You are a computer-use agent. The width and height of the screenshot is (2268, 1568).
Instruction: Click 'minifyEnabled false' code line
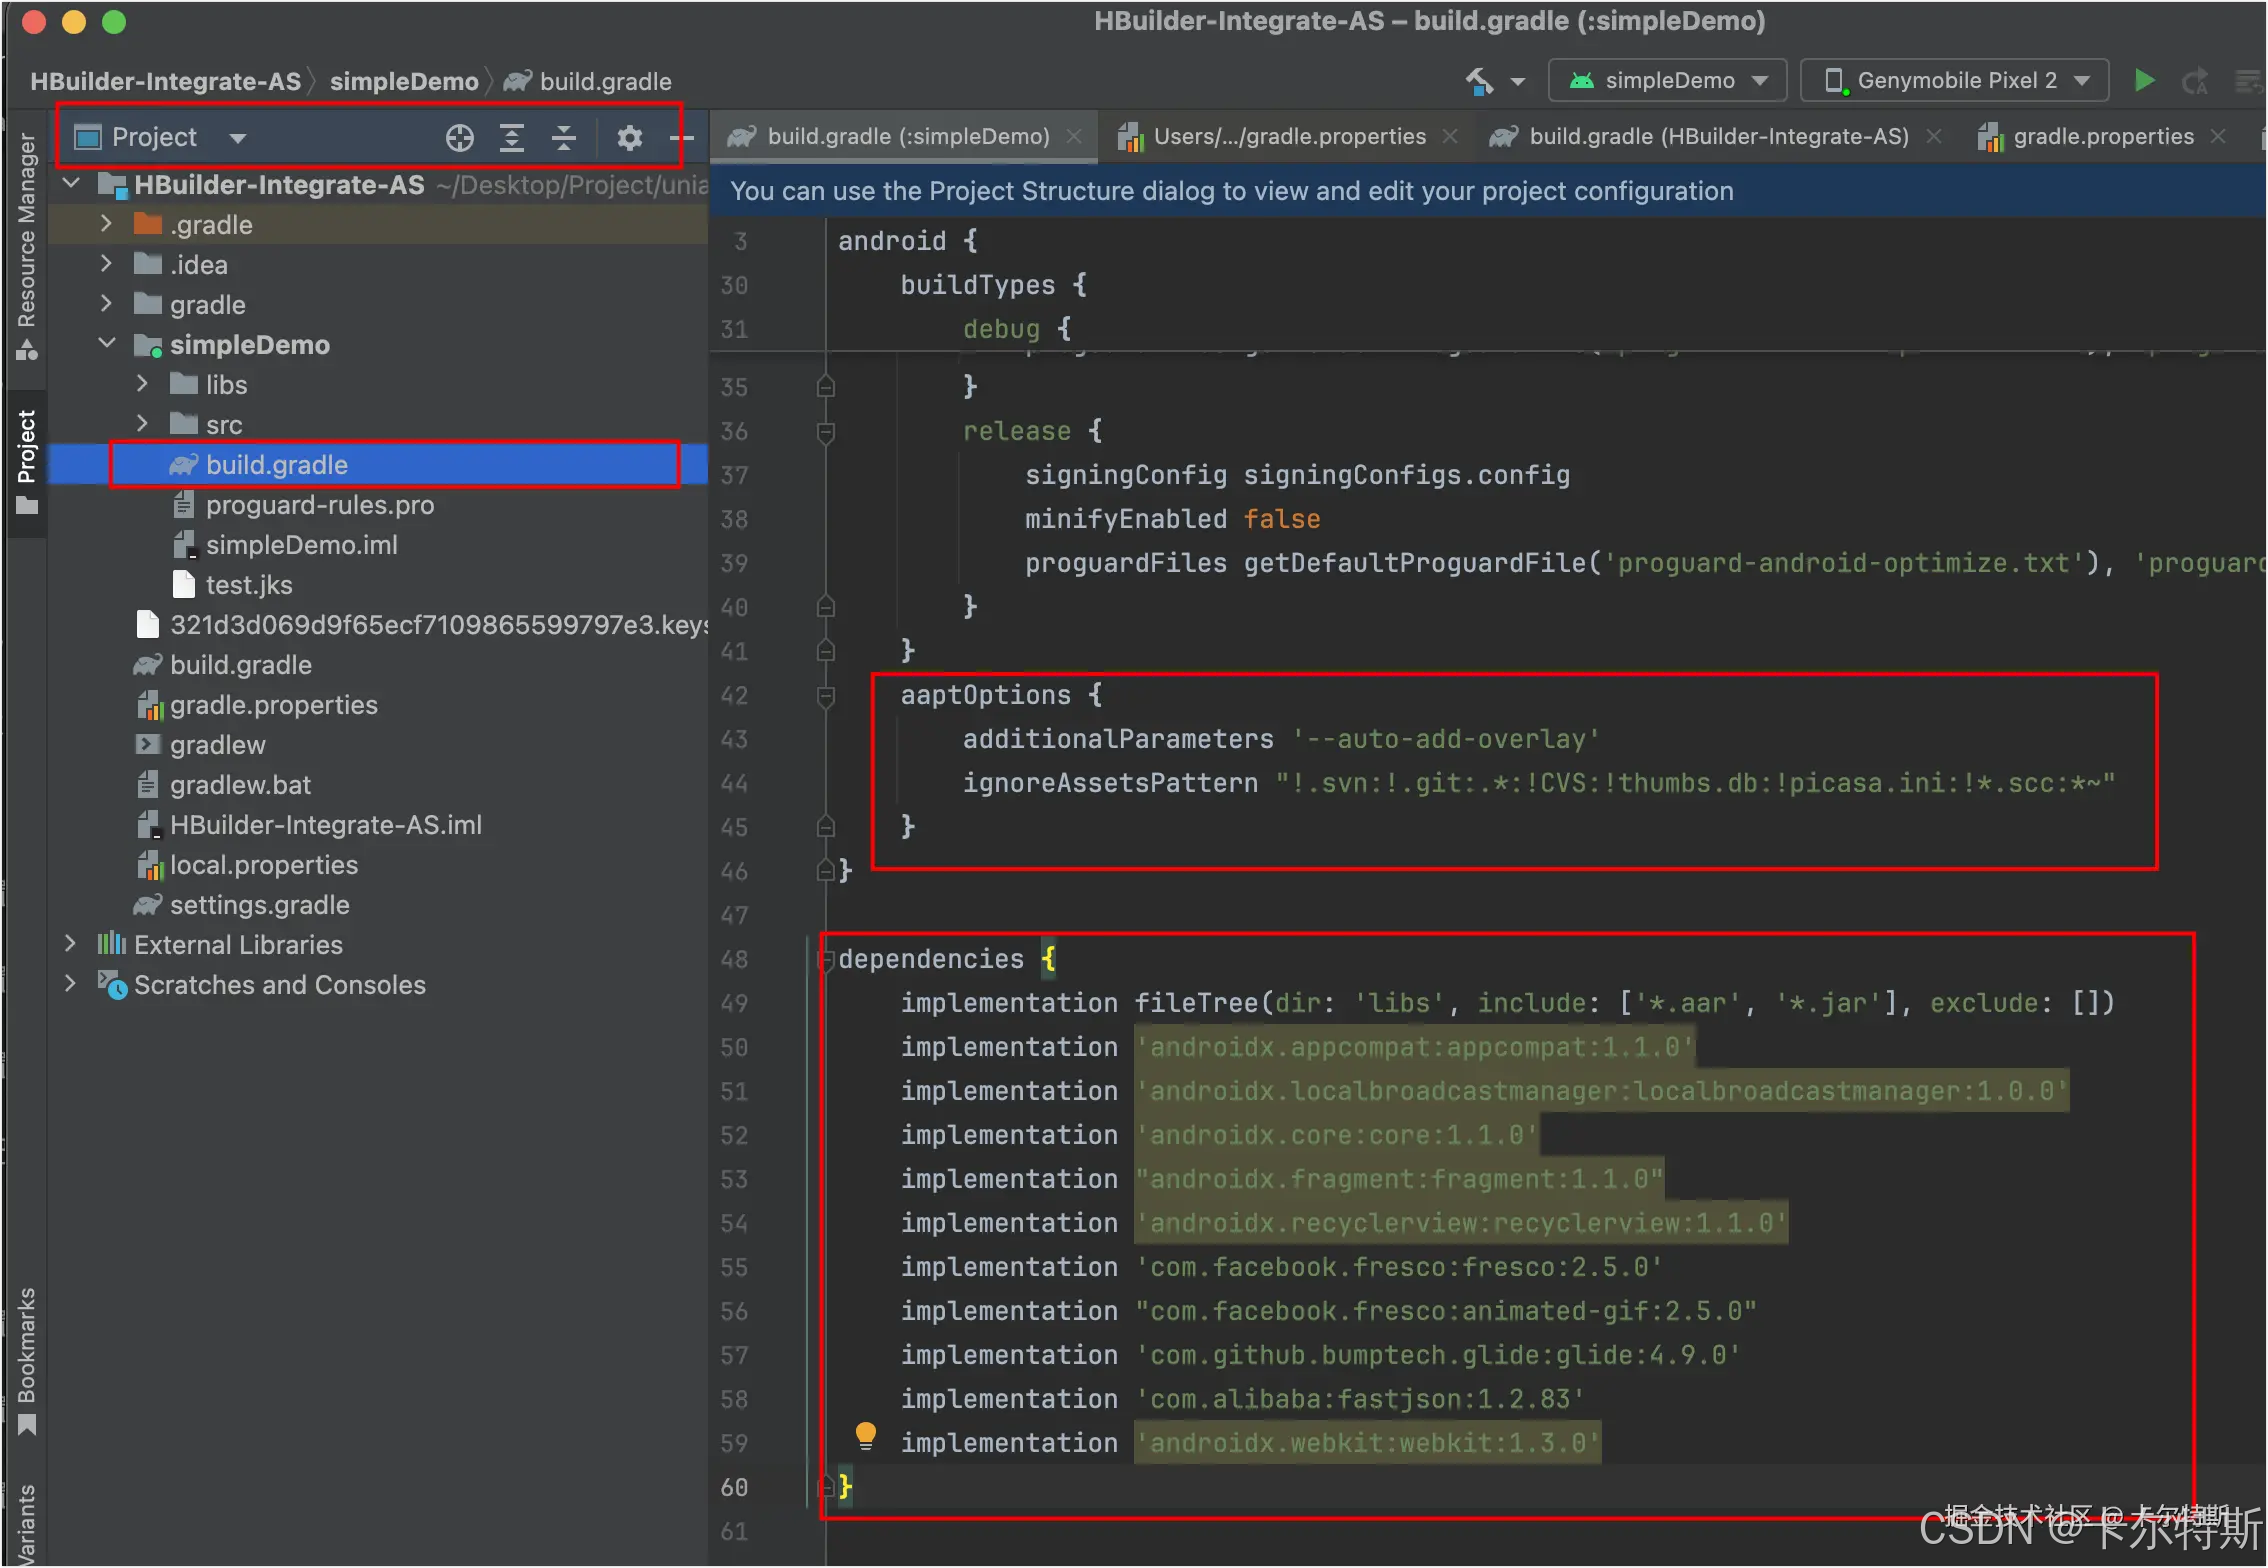(1172, 519)
